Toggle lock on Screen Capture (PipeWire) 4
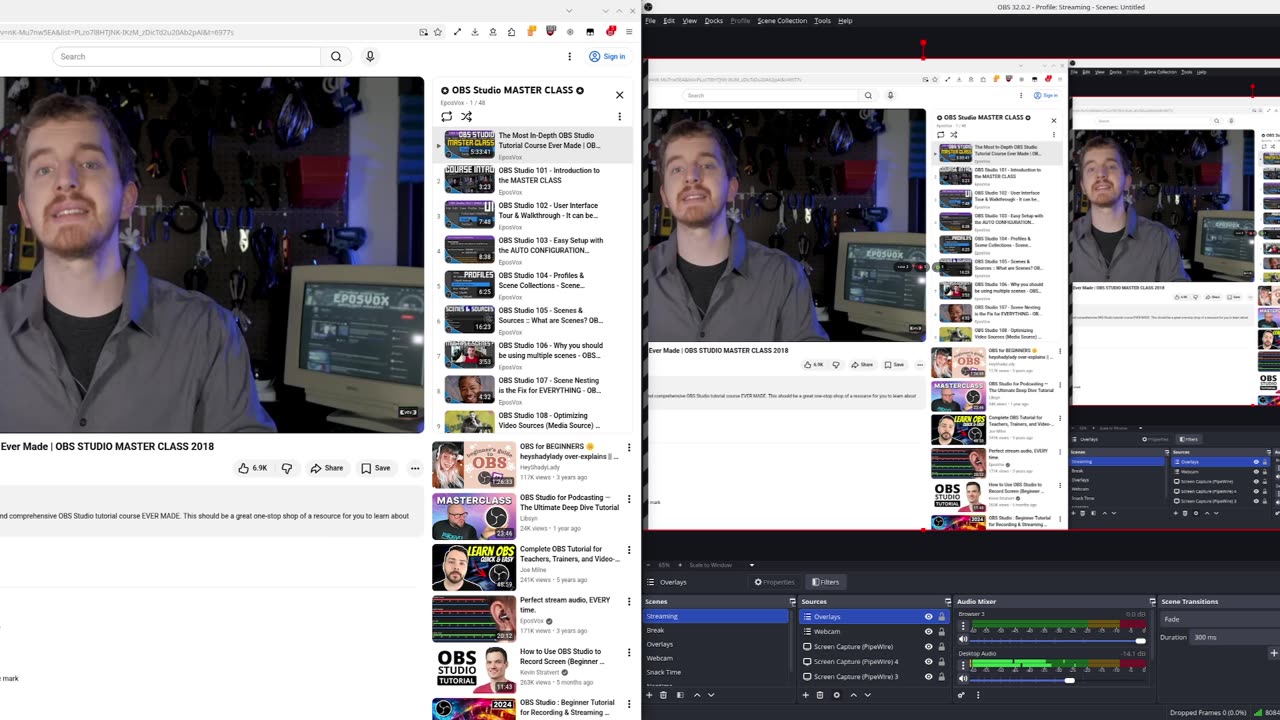This screenshot has width=1280, height=720. coord(941,661)
